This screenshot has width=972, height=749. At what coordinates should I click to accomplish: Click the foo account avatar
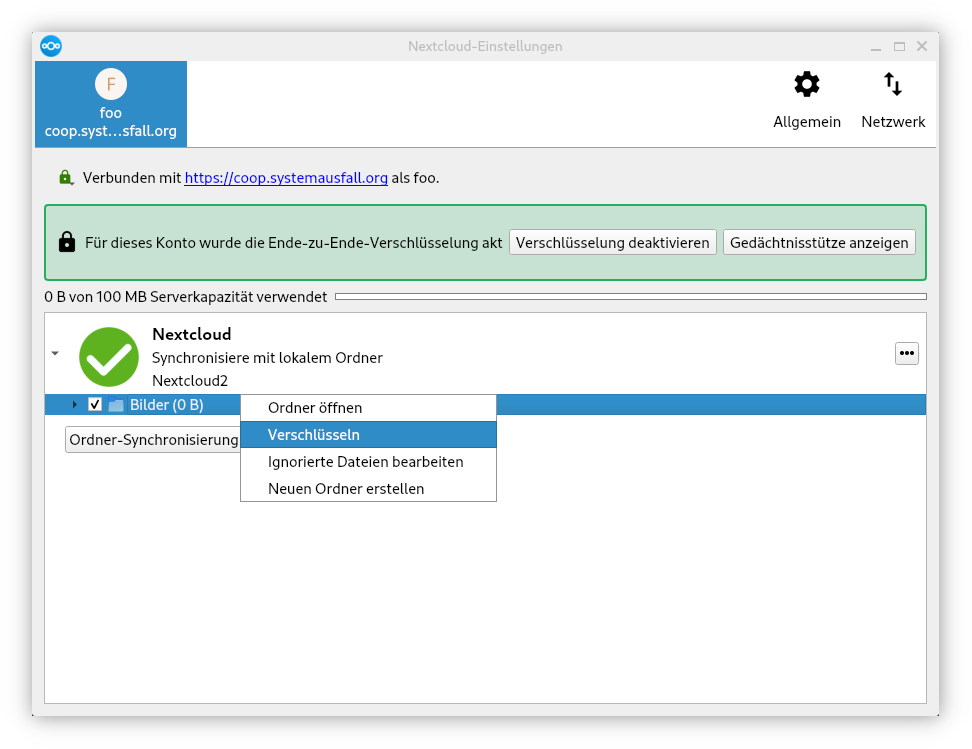pos(111,84)
